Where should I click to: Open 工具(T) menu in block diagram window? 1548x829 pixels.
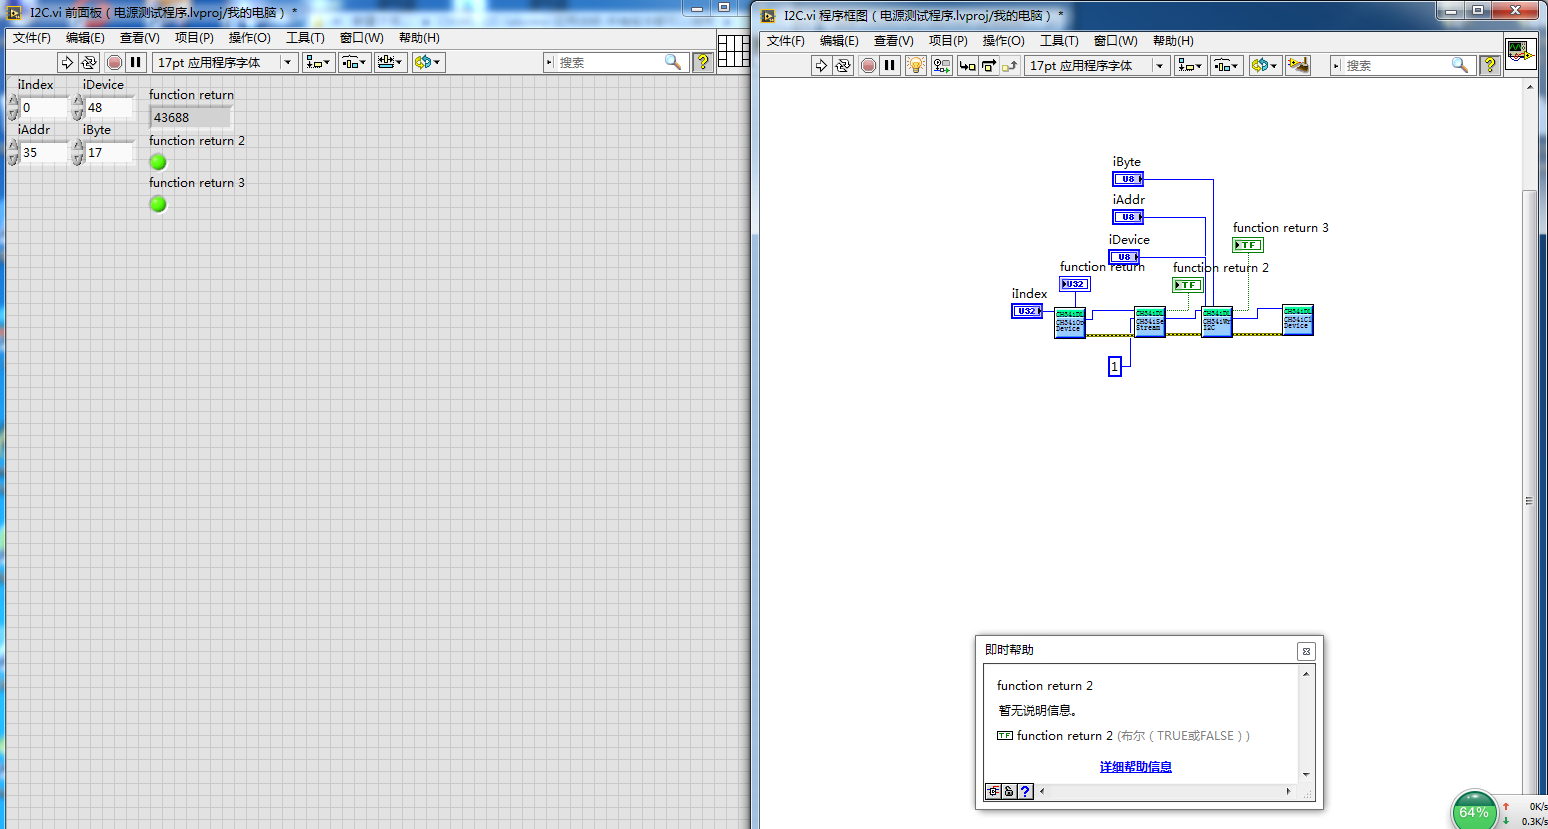[1059, 41]
